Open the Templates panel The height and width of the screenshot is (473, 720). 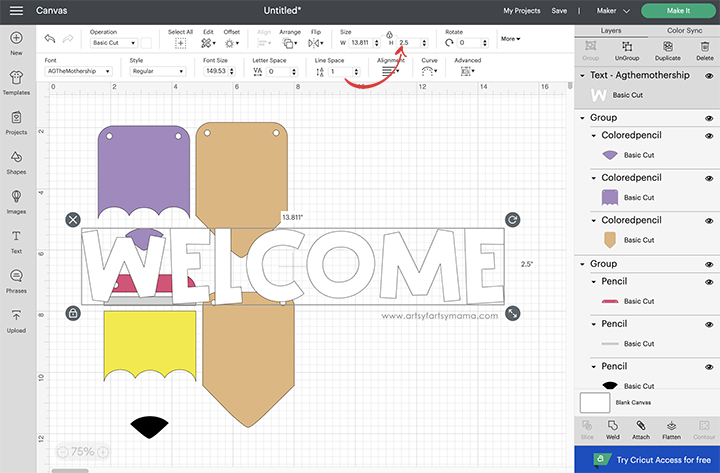coord(16,83)
